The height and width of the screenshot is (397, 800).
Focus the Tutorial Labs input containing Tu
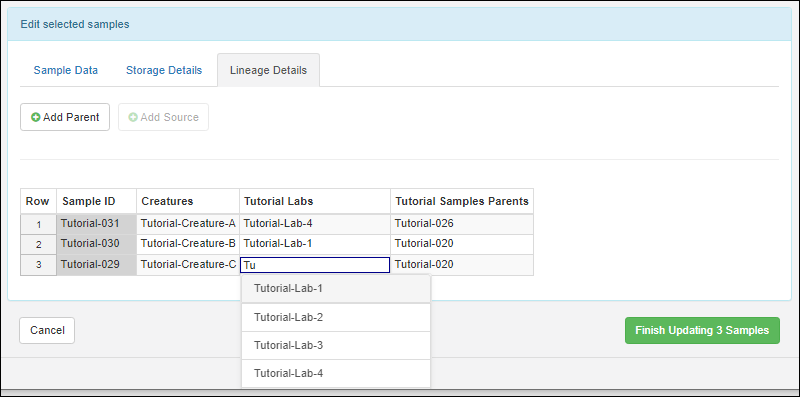pyautogui.click(x=315, y=265)
